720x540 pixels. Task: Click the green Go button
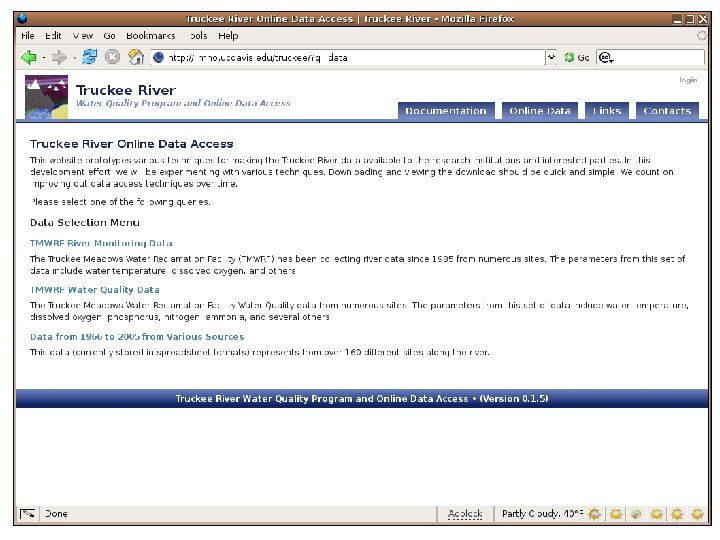click(576, 57)
